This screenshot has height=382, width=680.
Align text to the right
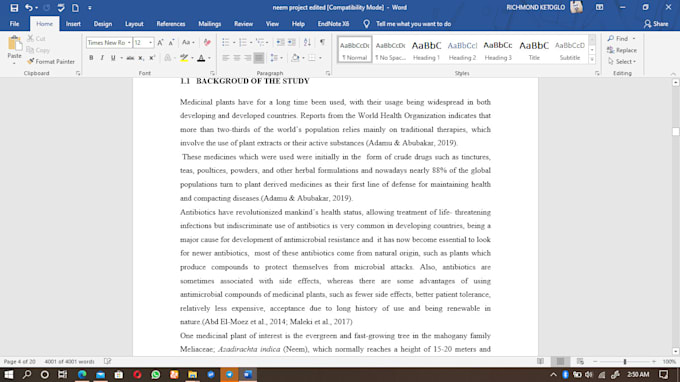click(x=248, y=58)
